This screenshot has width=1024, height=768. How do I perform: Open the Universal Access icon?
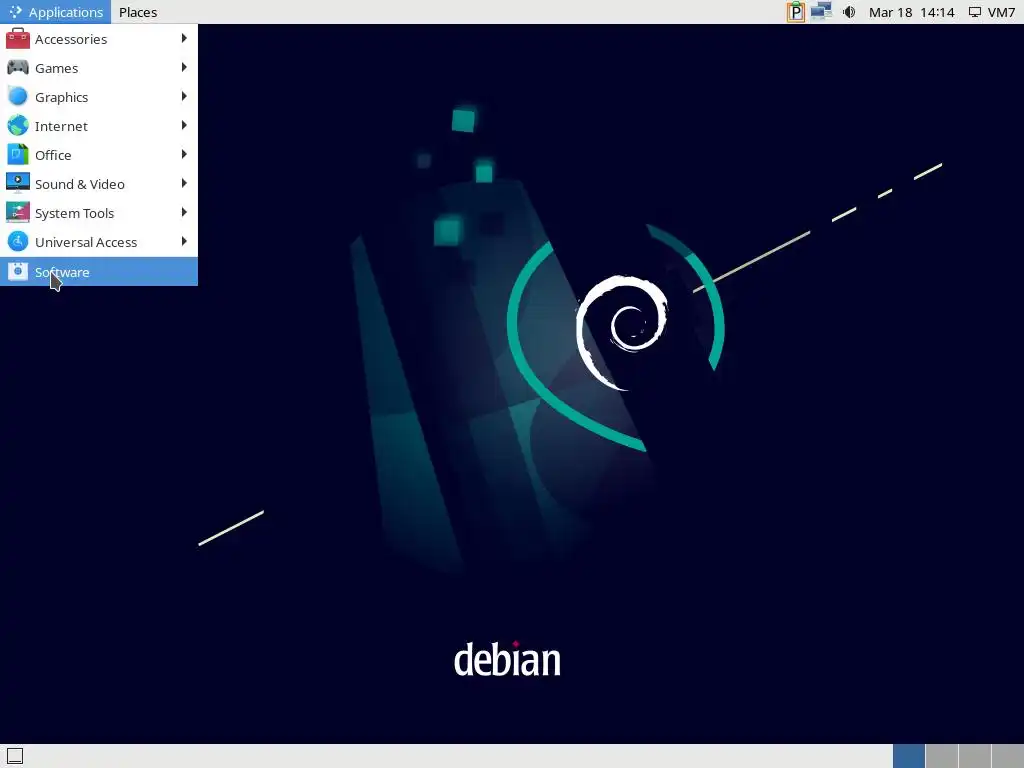18,242
